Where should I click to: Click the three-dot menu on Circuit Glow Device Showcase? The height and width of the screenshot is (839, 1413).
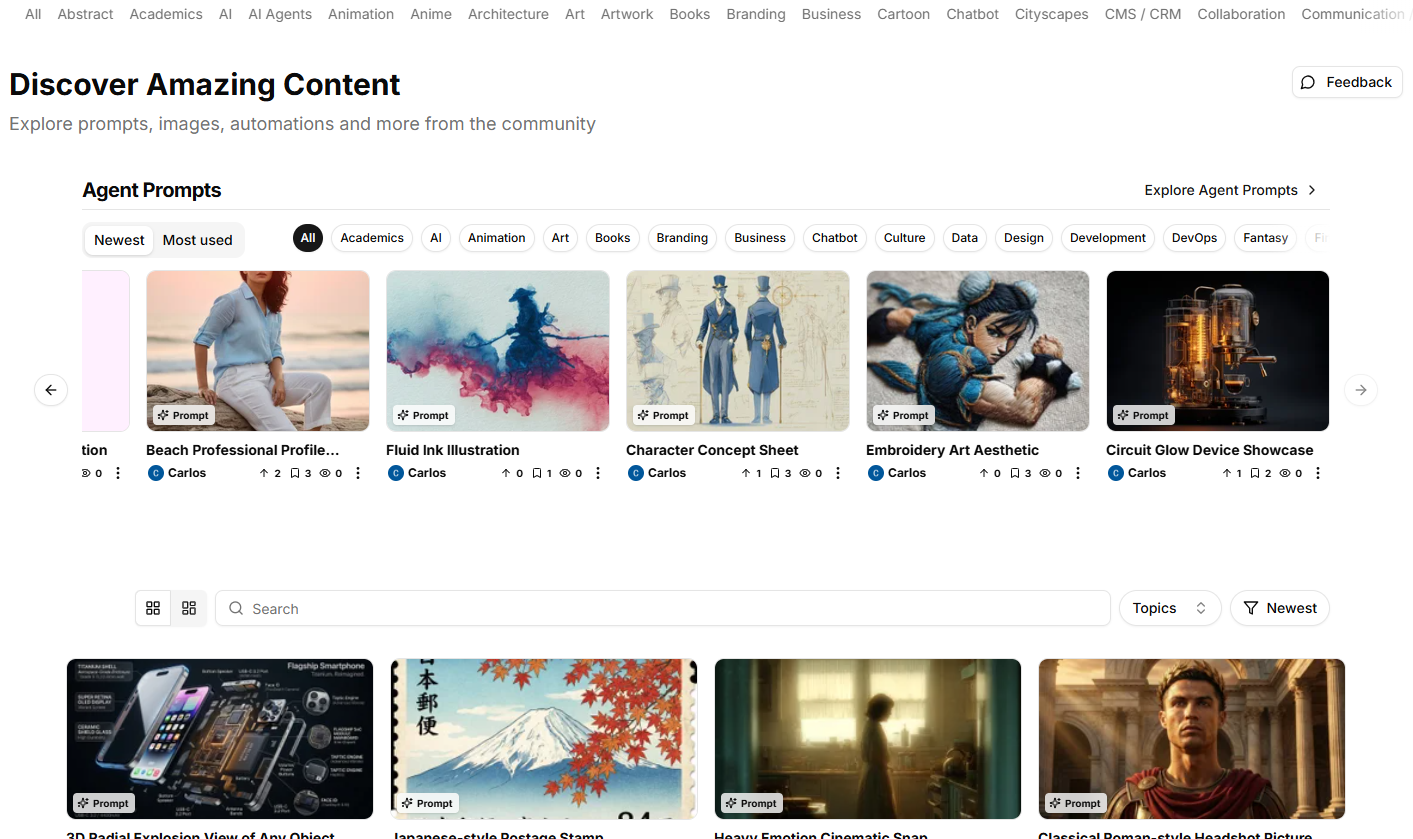pyautogui.click(x=1318, y=473)
